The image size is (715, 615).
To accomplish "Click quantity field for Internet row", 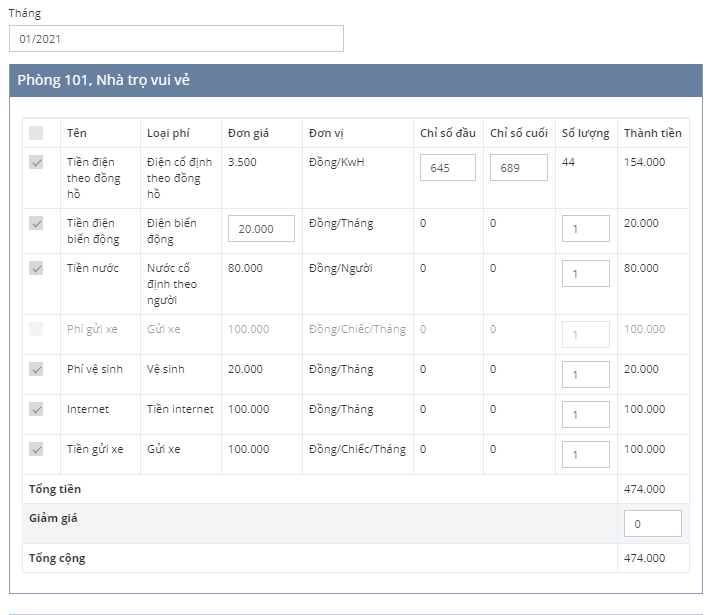I will (585, 415).
